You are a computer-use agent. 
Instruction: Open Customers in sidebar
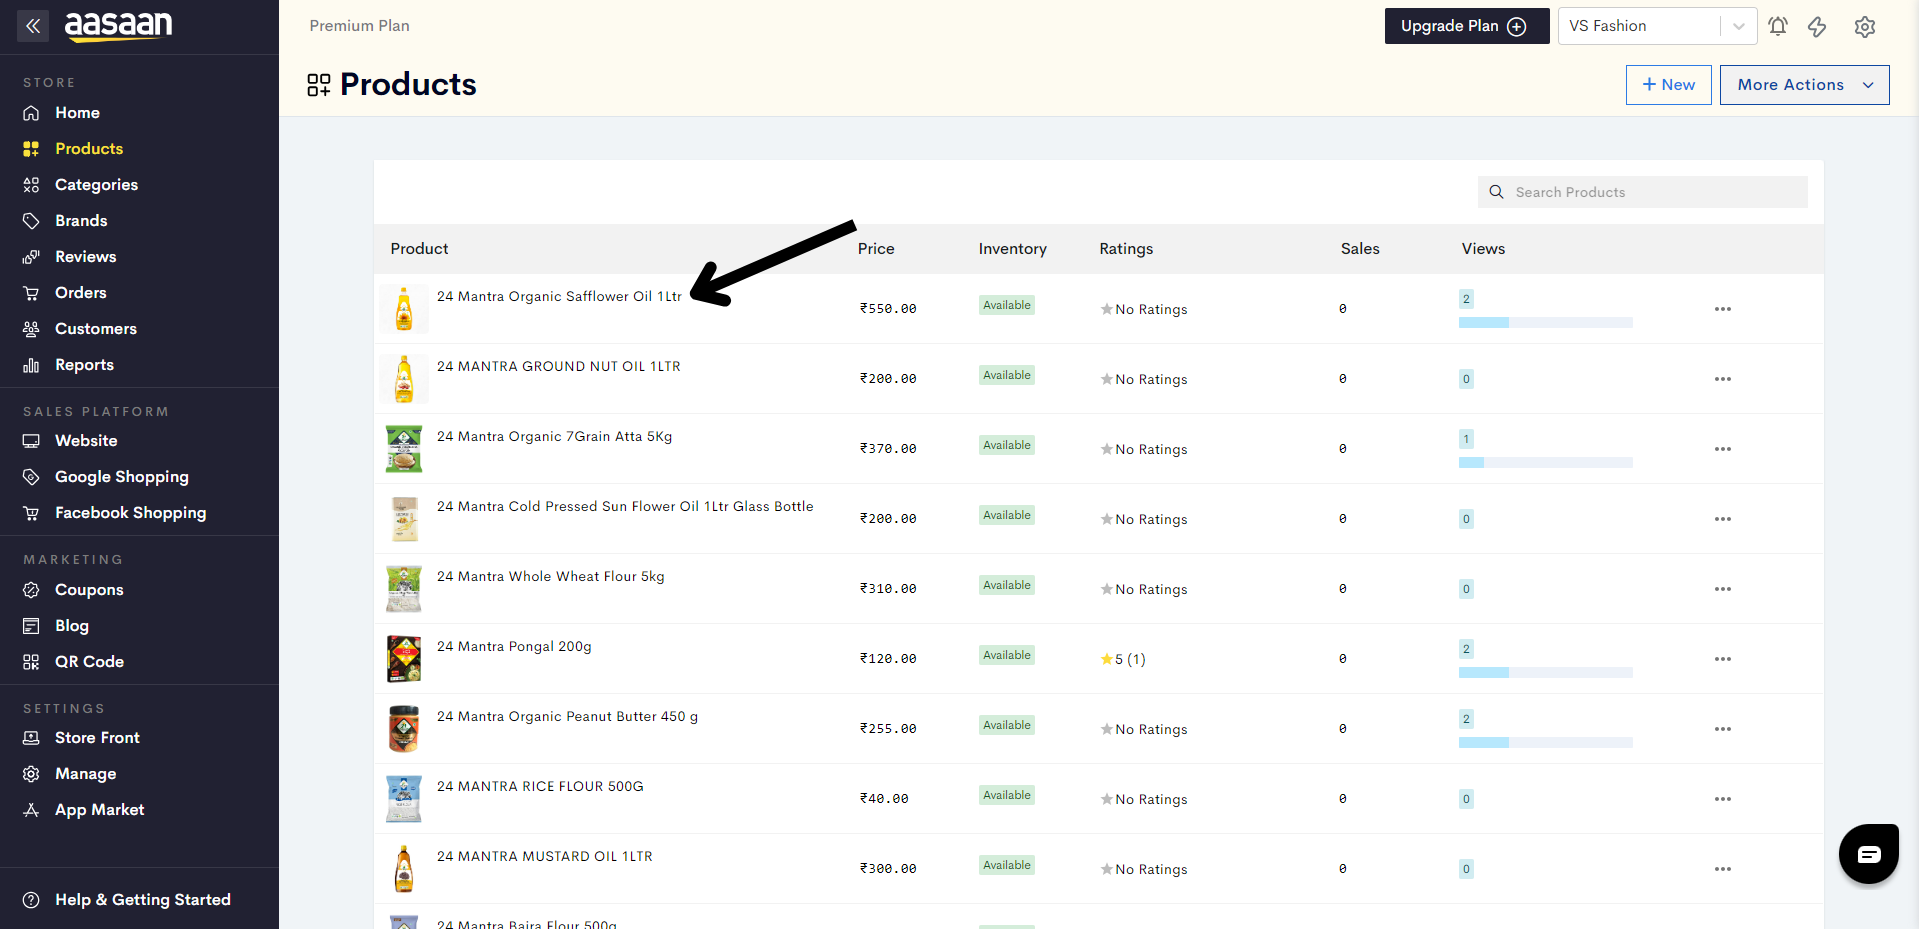click(96, 329)
